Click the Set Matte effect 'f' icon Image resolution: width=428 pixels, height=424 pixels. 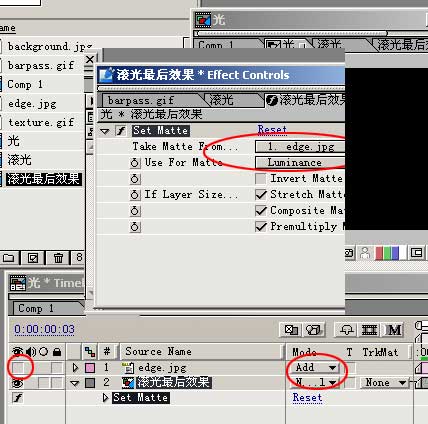[121, 131]
